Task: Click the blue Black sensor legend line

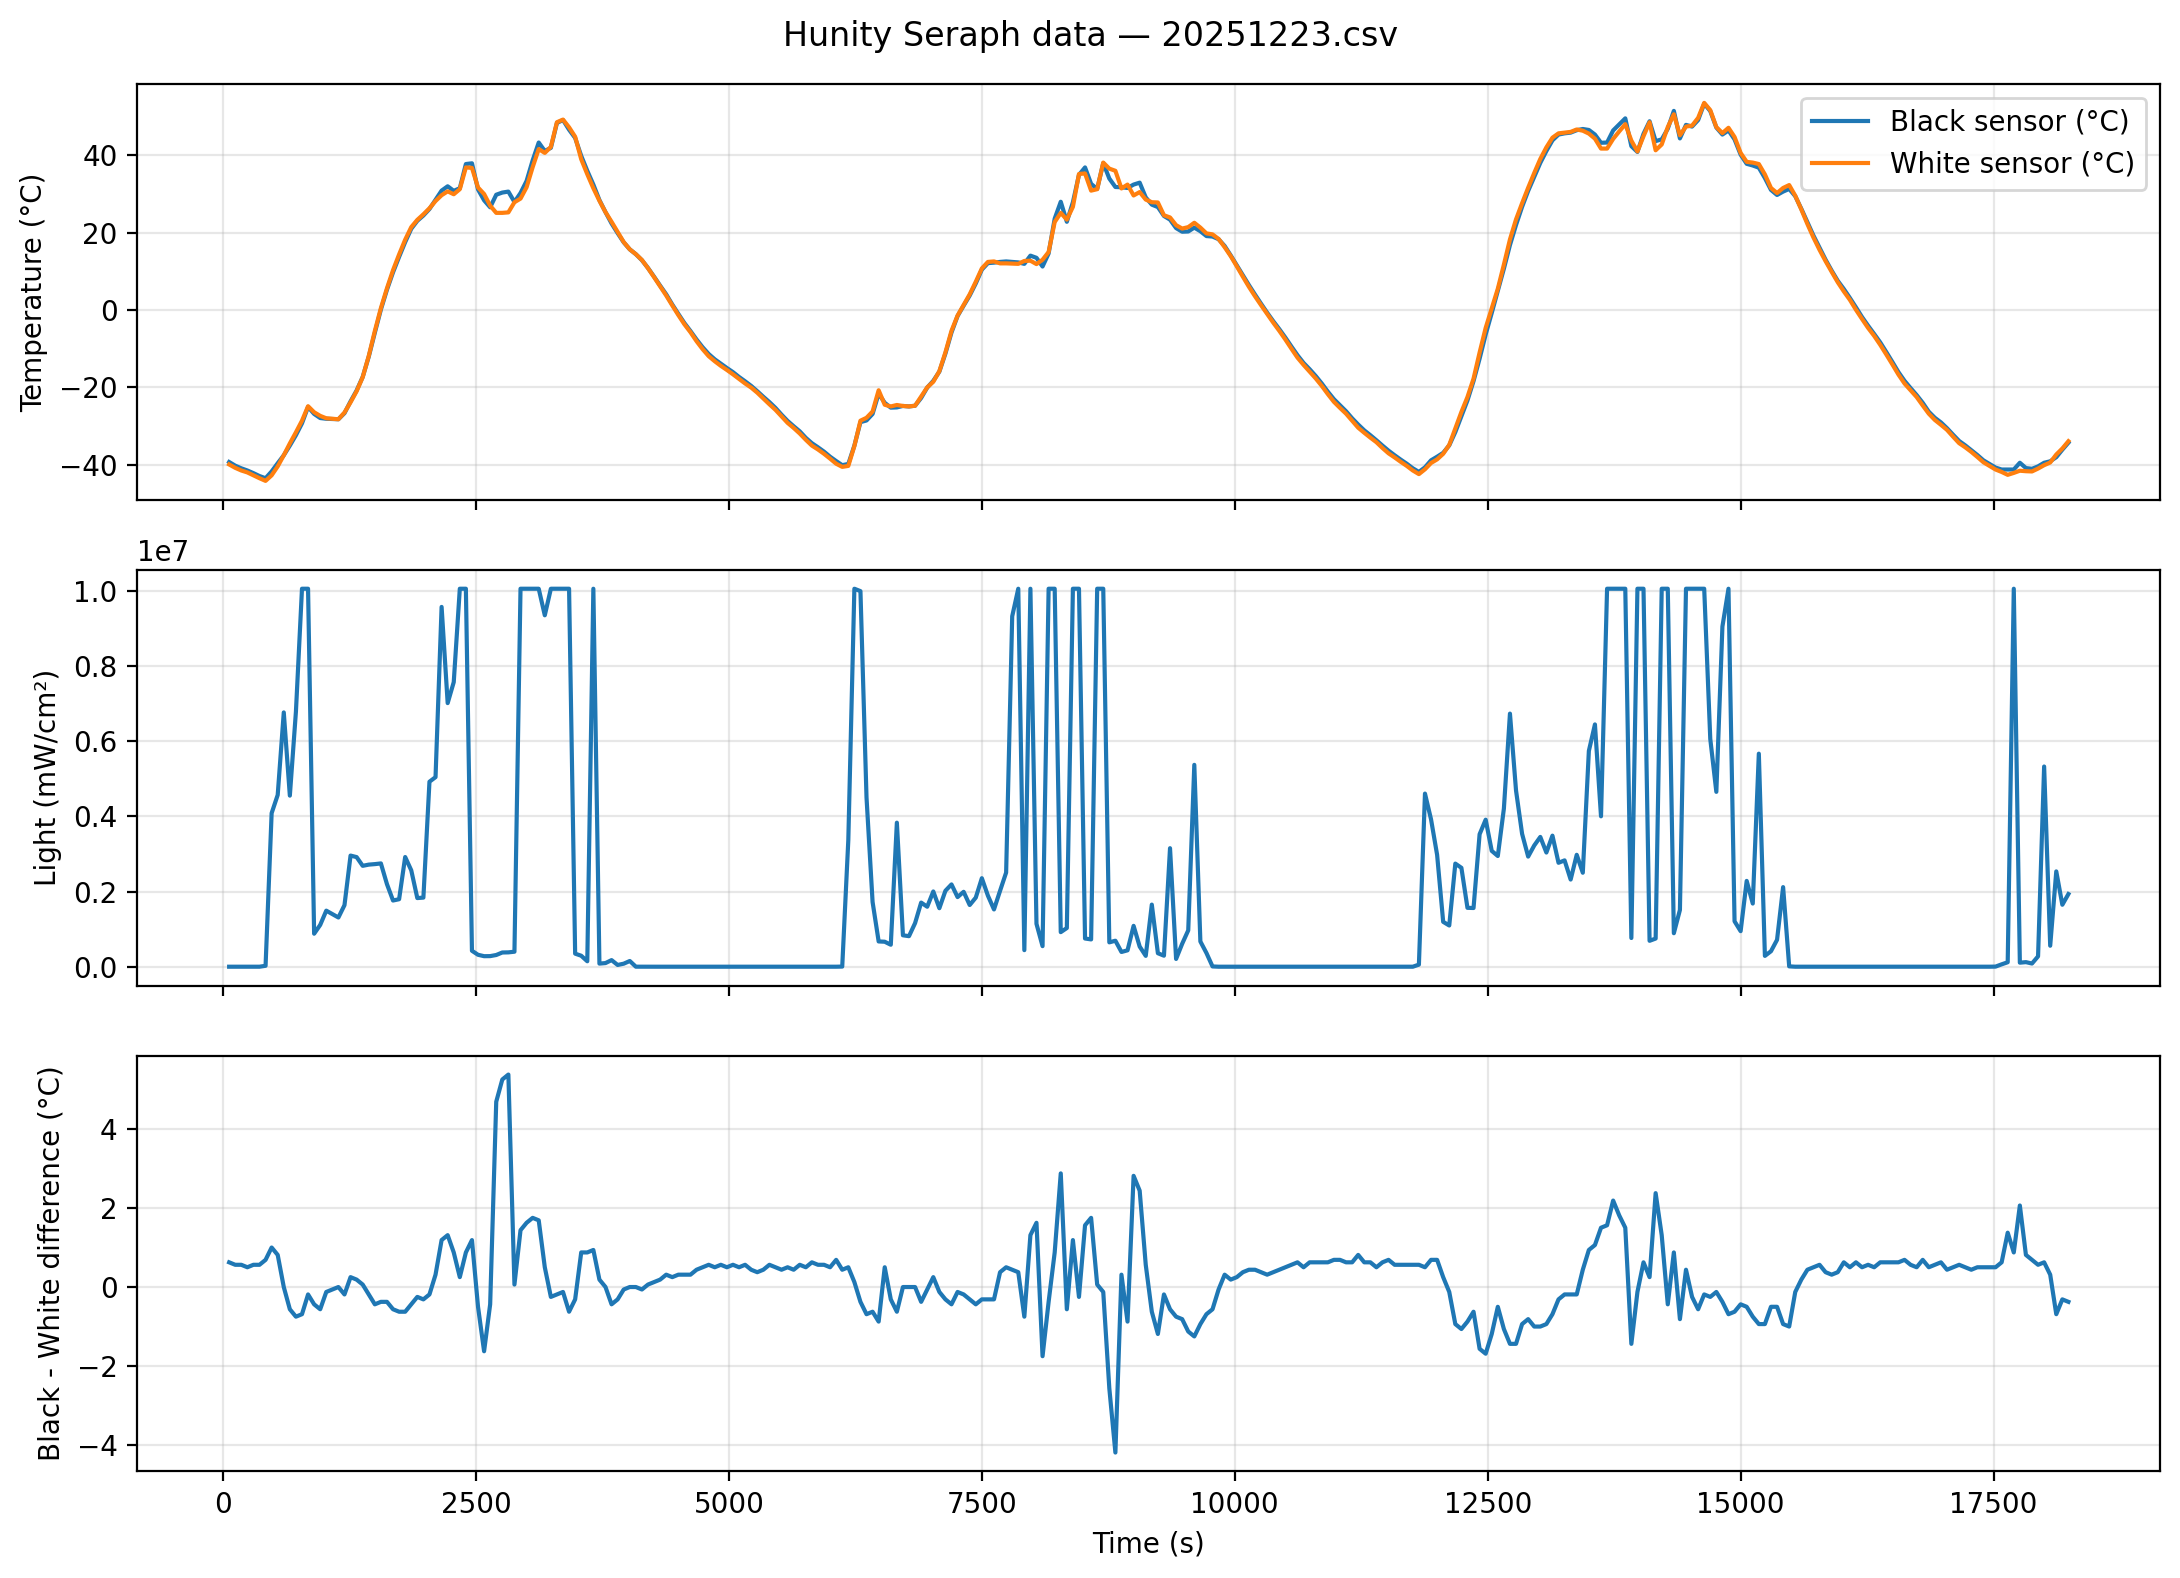Action: point(1839,121)
